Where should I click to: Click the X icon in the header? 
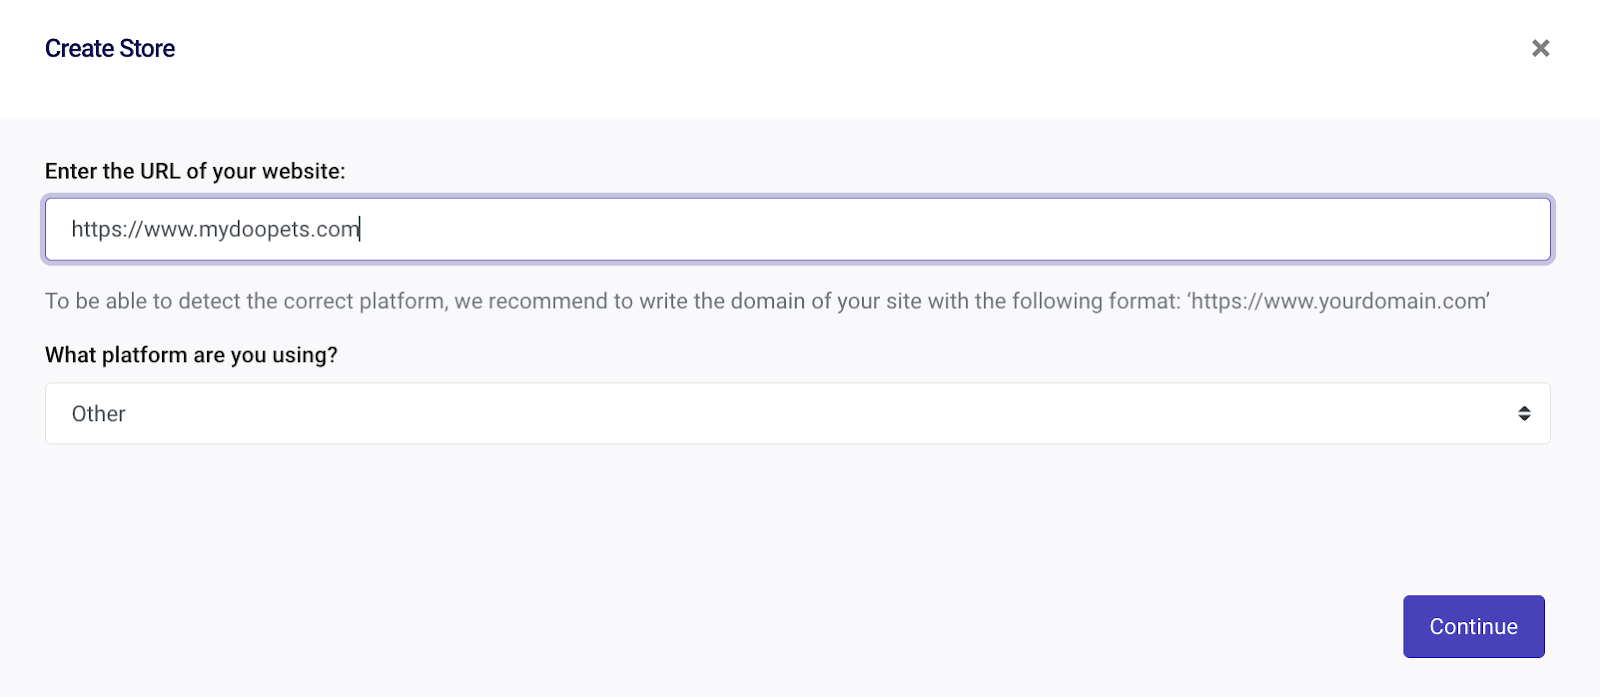click(1540, 48)
